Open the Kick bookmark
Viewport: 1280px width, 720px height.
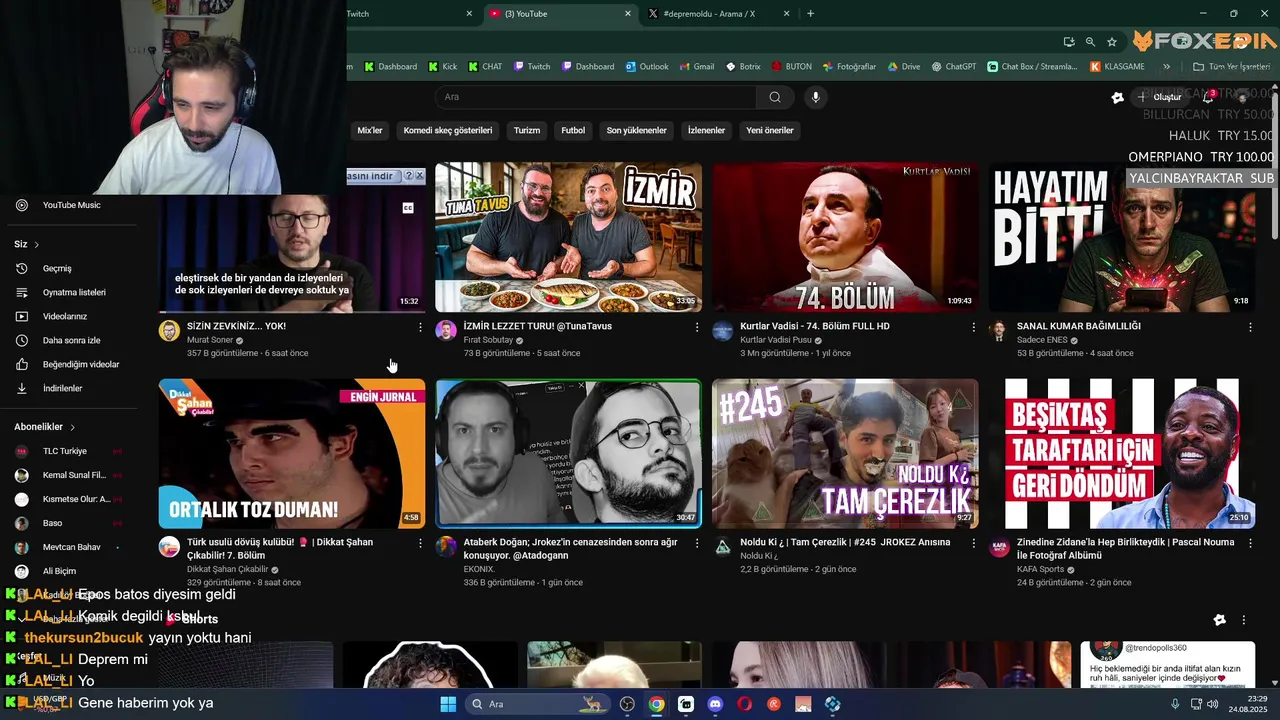(443, 67)
